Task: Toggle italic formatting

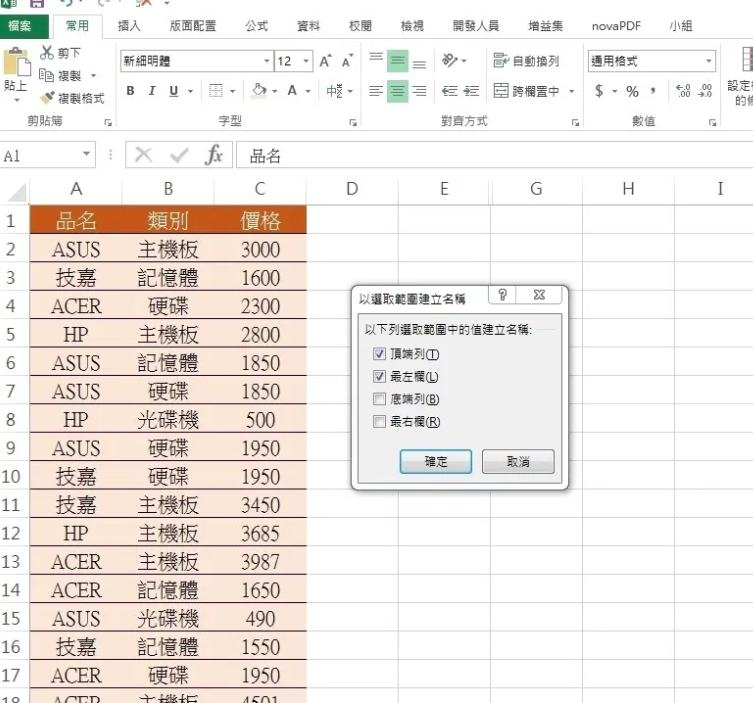Action: 152,90
